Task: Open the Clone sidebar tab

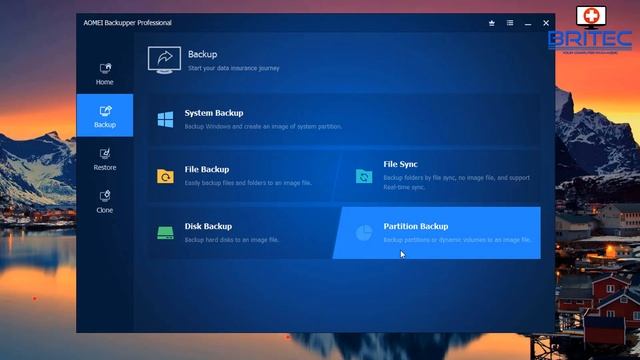Action: (x=104, y=202)
